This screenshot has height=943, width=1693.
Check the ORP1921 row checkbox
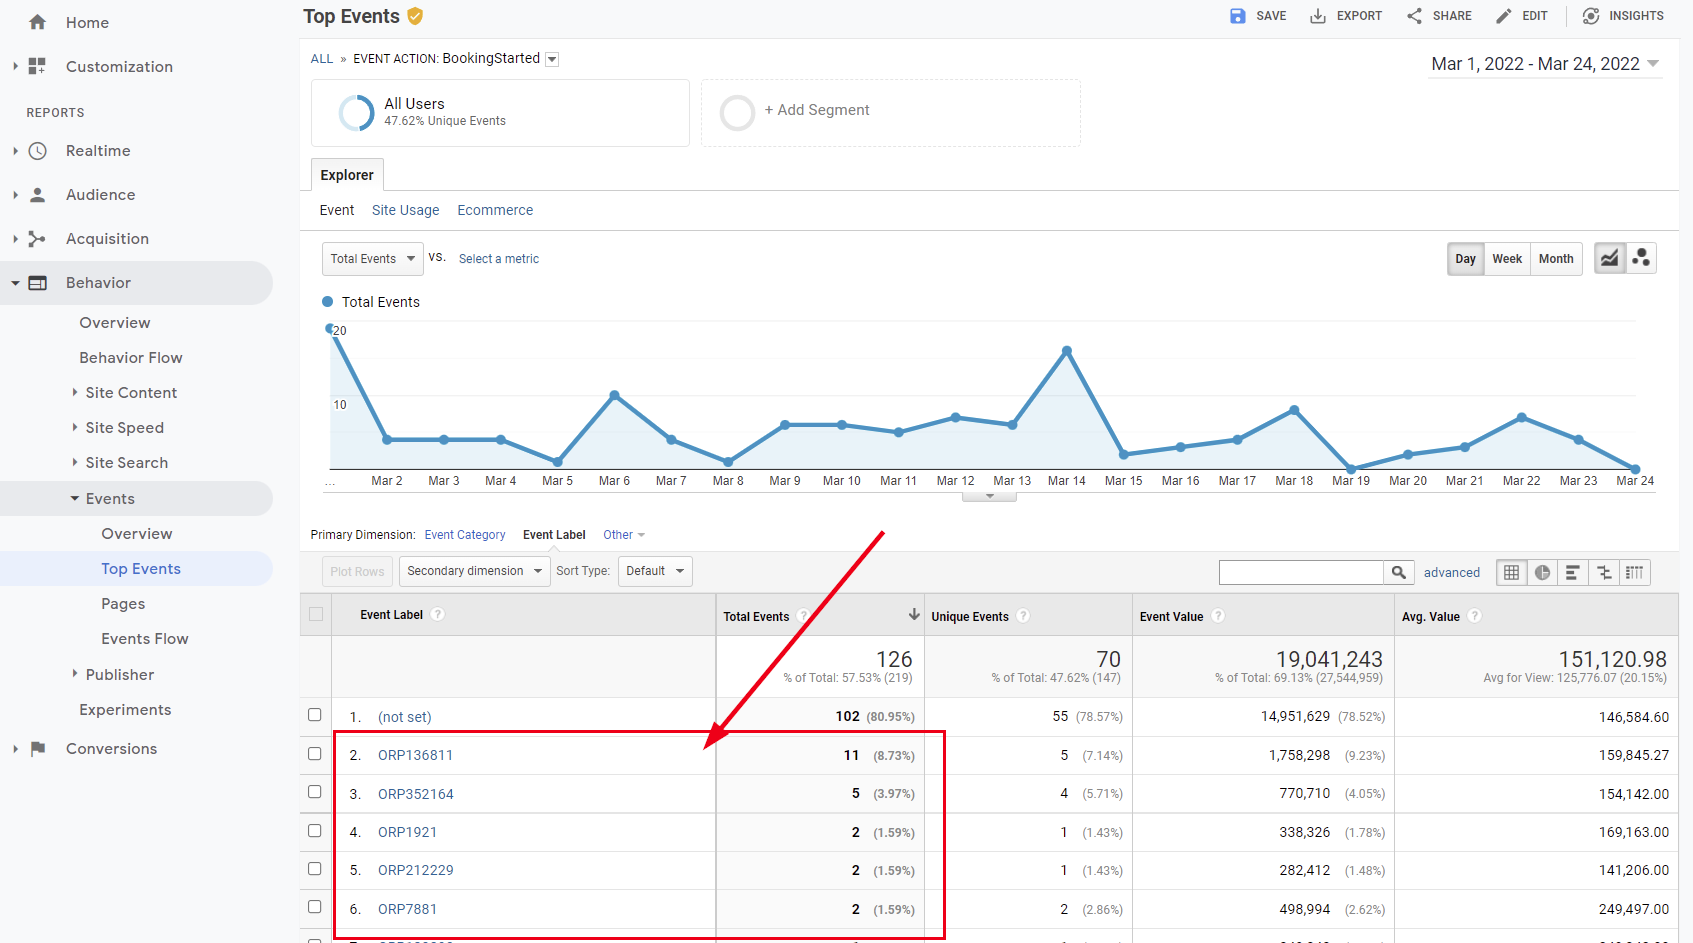point(315,830)
